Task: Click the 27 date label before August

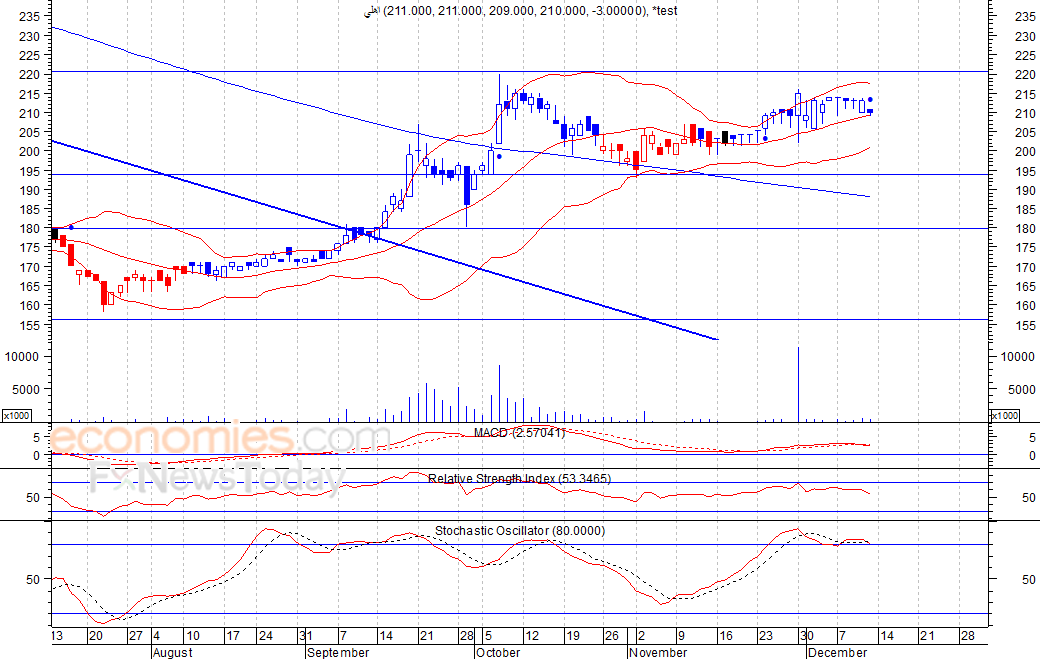Action: 135,636
